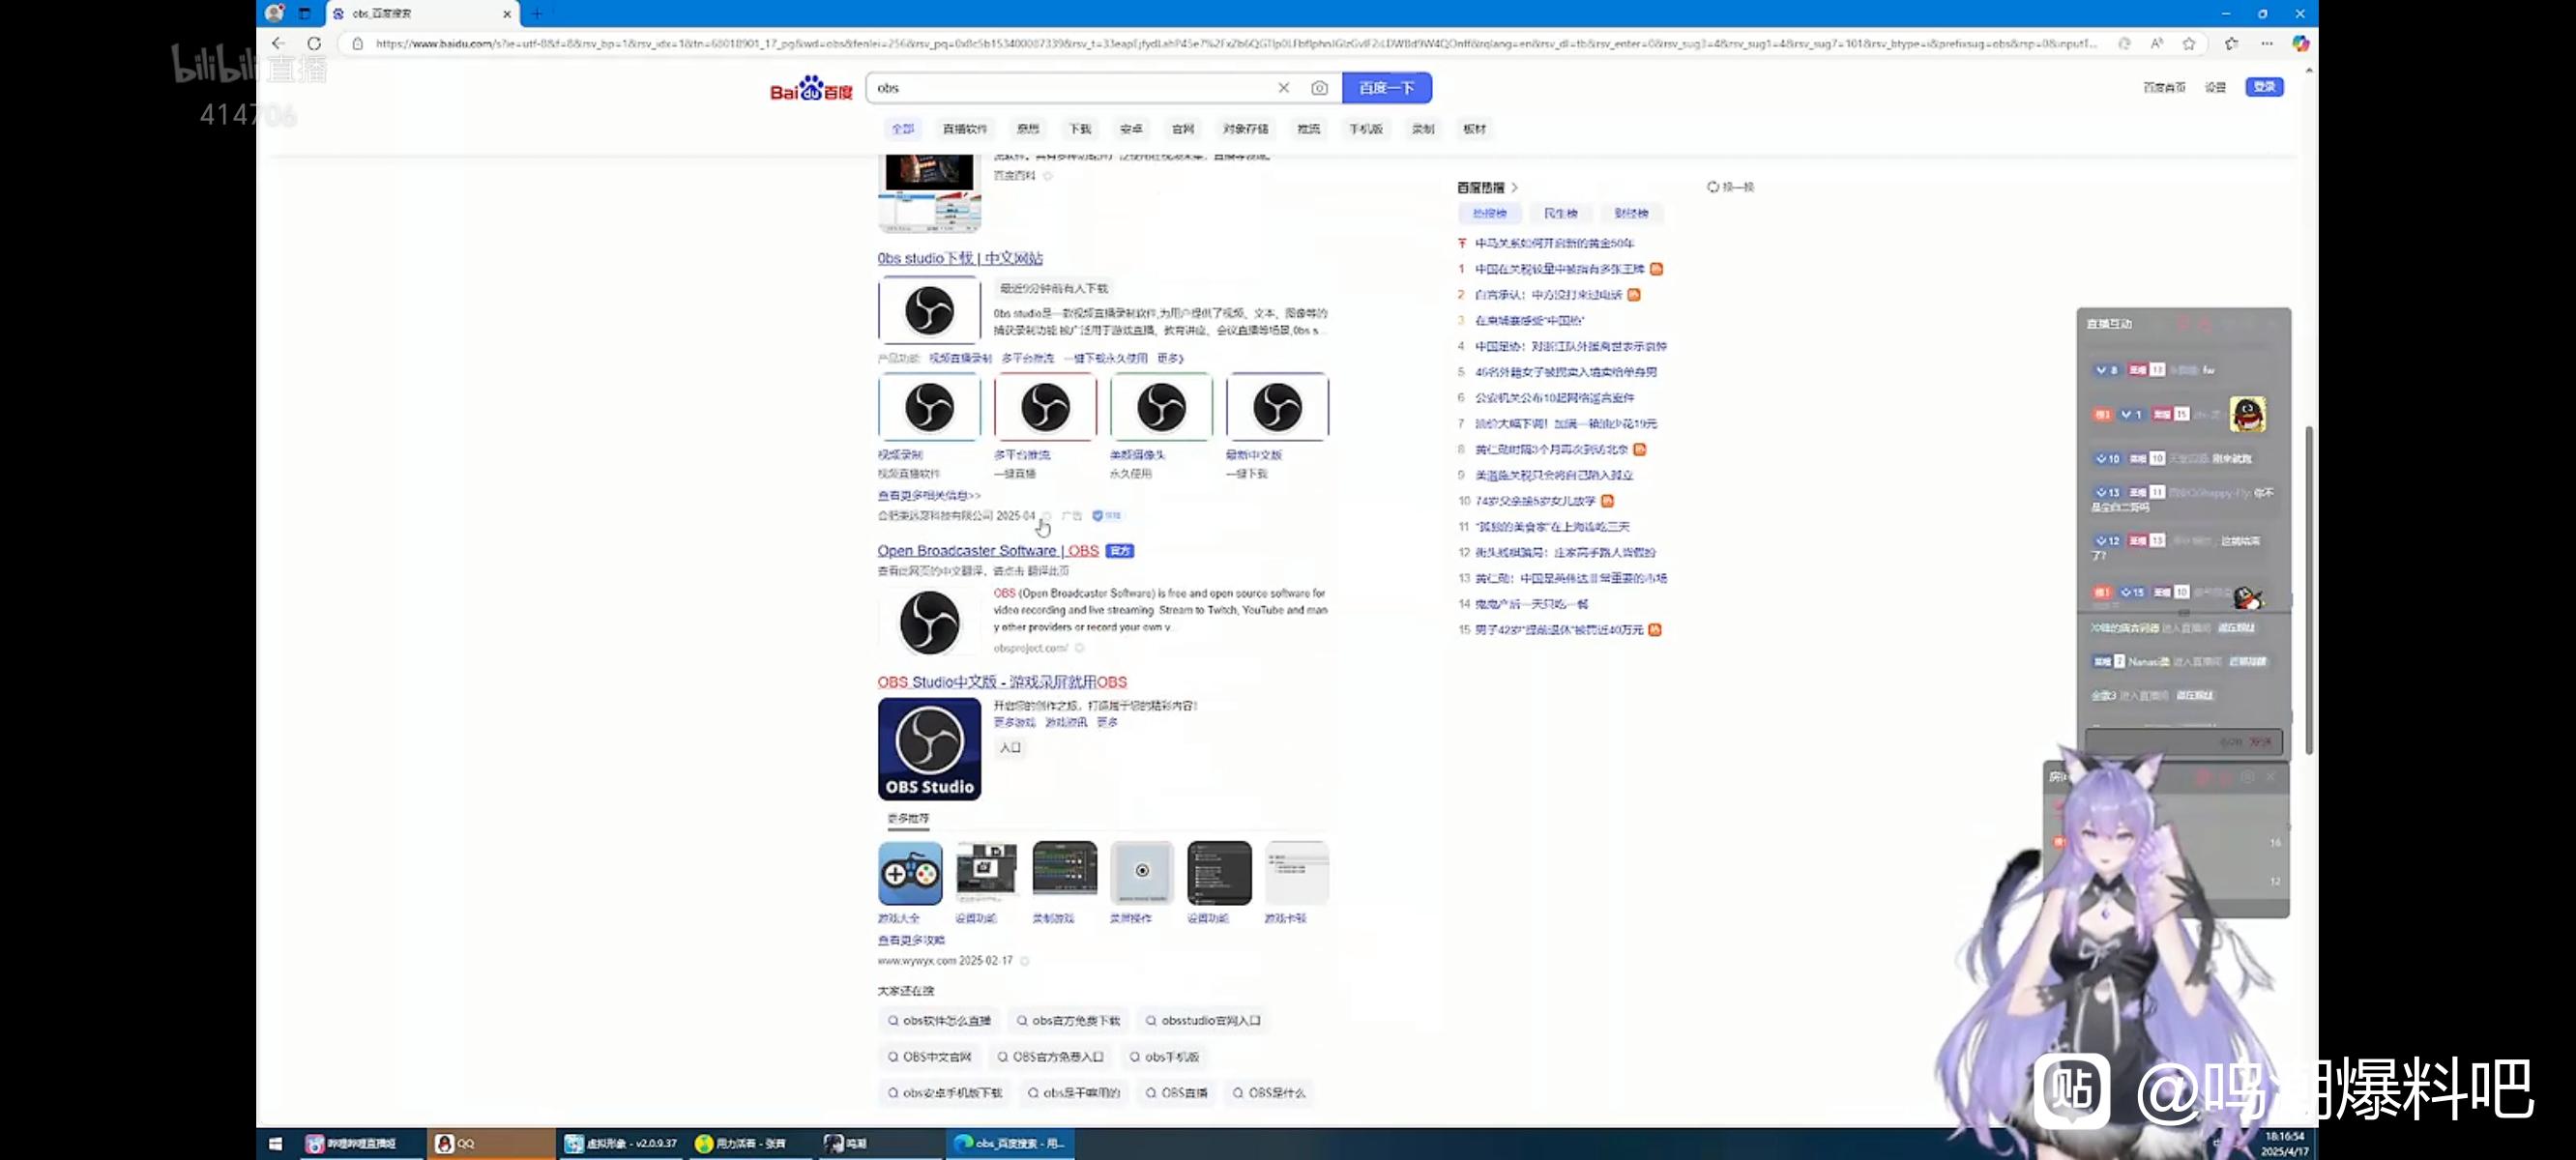Viewport: 2576px width, 1160px height.
Task: Select the 安卓 filter tab
Action: pos(1131,129)
